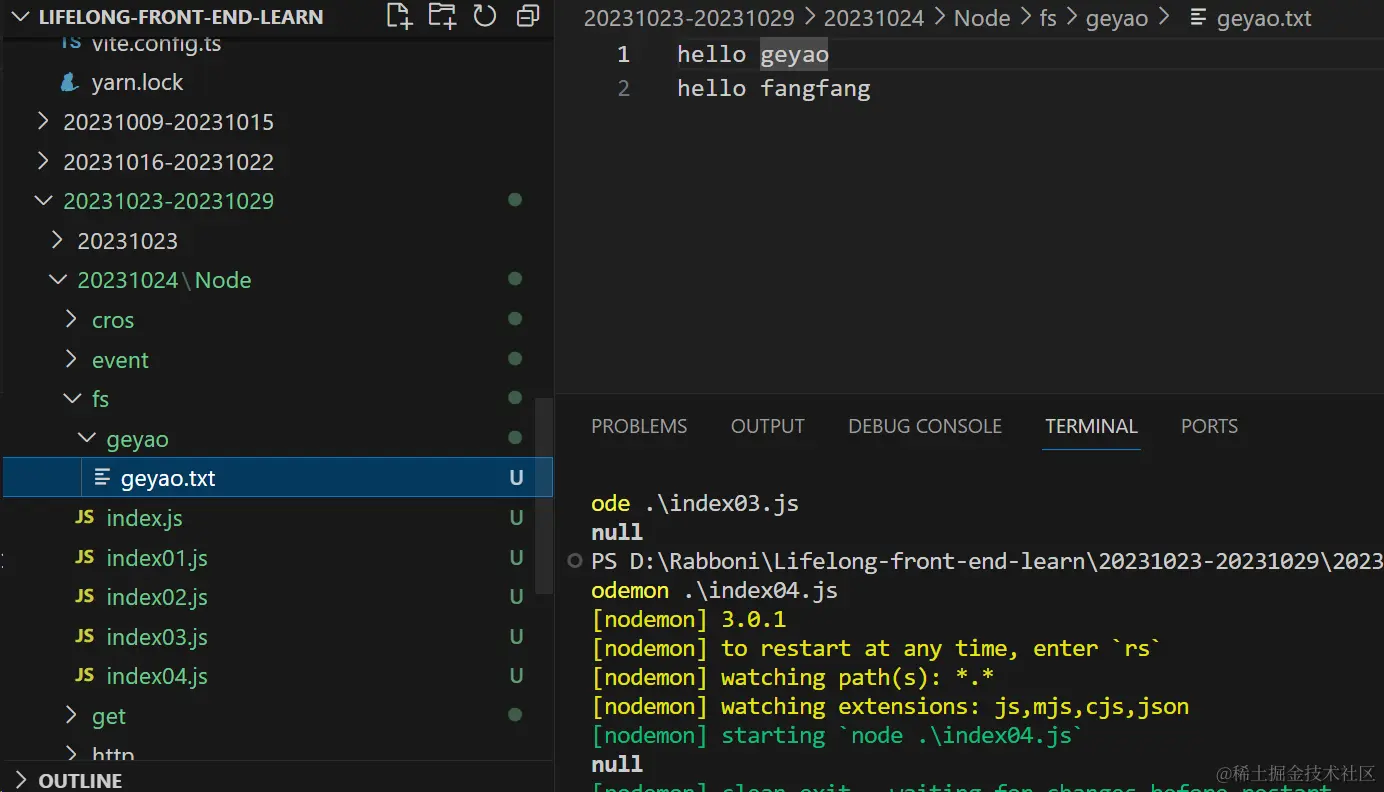Click 'odemon .\index04.js' terminal command line

[714, 591]
